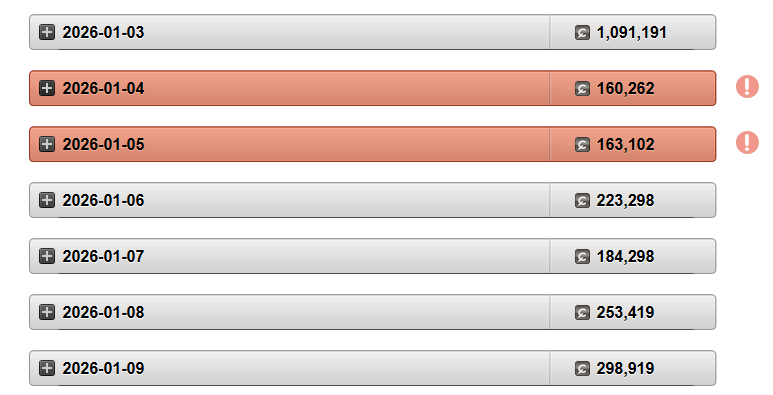Click the 1,091,191 amount value
The image size is (773, 395).
(x=632, y=33)
